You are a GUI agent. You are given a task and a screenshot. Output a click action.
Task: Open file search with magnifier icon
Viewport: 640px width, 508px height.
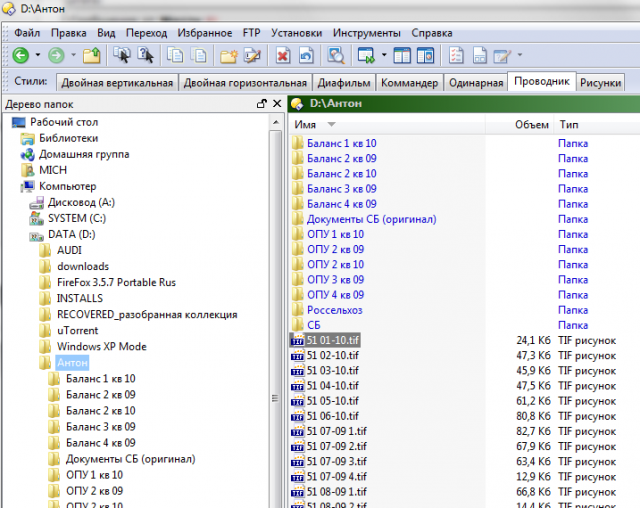pos(336,55)
